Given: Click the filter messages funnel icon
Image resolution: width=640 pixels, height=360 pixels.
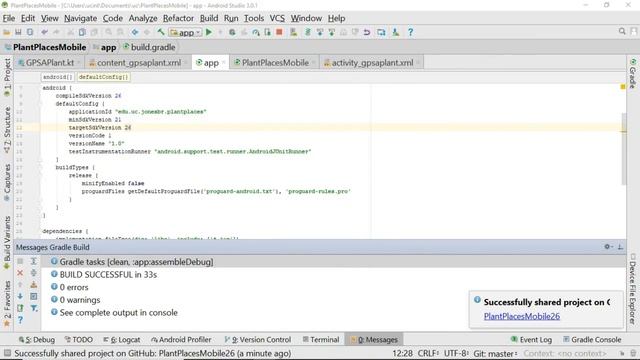Looking at the screenshot, I should pyautogui.click(x=34, y=308).
